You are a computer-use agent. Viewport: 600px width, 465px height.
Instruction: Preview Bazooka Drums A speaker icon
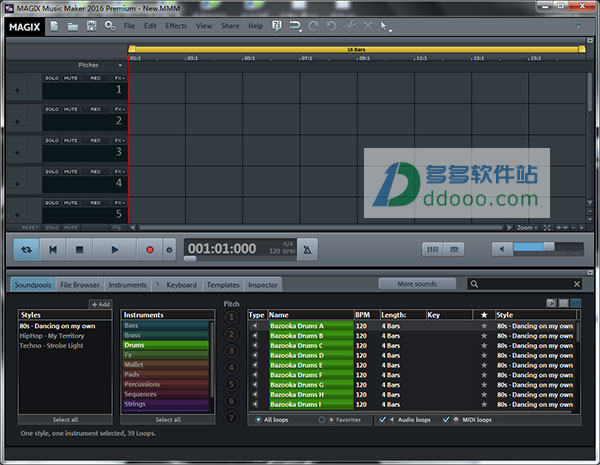coord(255,326)
